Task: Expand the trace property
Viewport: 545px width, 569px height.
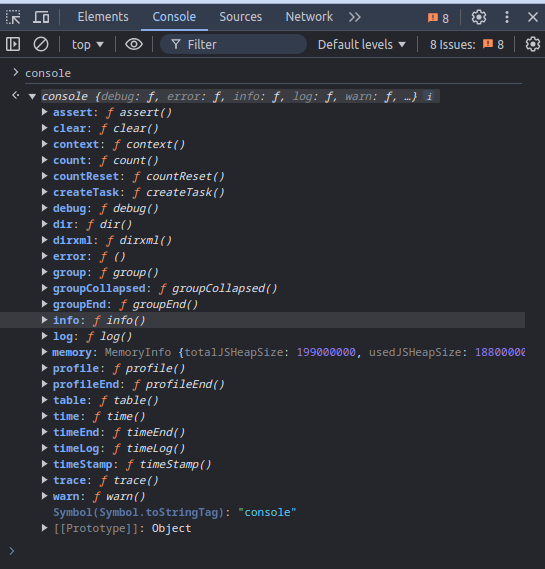Action: click(x=45, y=480)
